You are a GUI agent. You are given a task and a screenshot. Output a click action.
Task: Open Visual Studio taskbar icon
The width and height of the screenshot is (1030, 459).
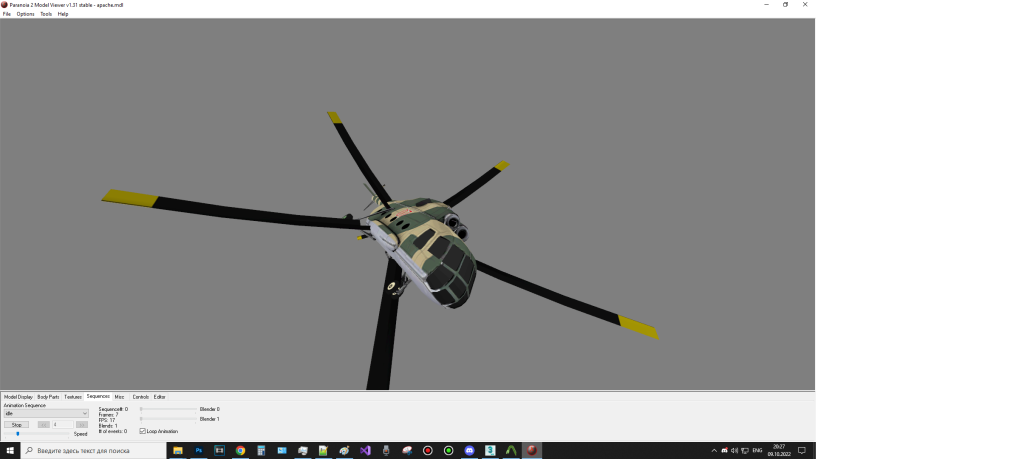(365, 451)
